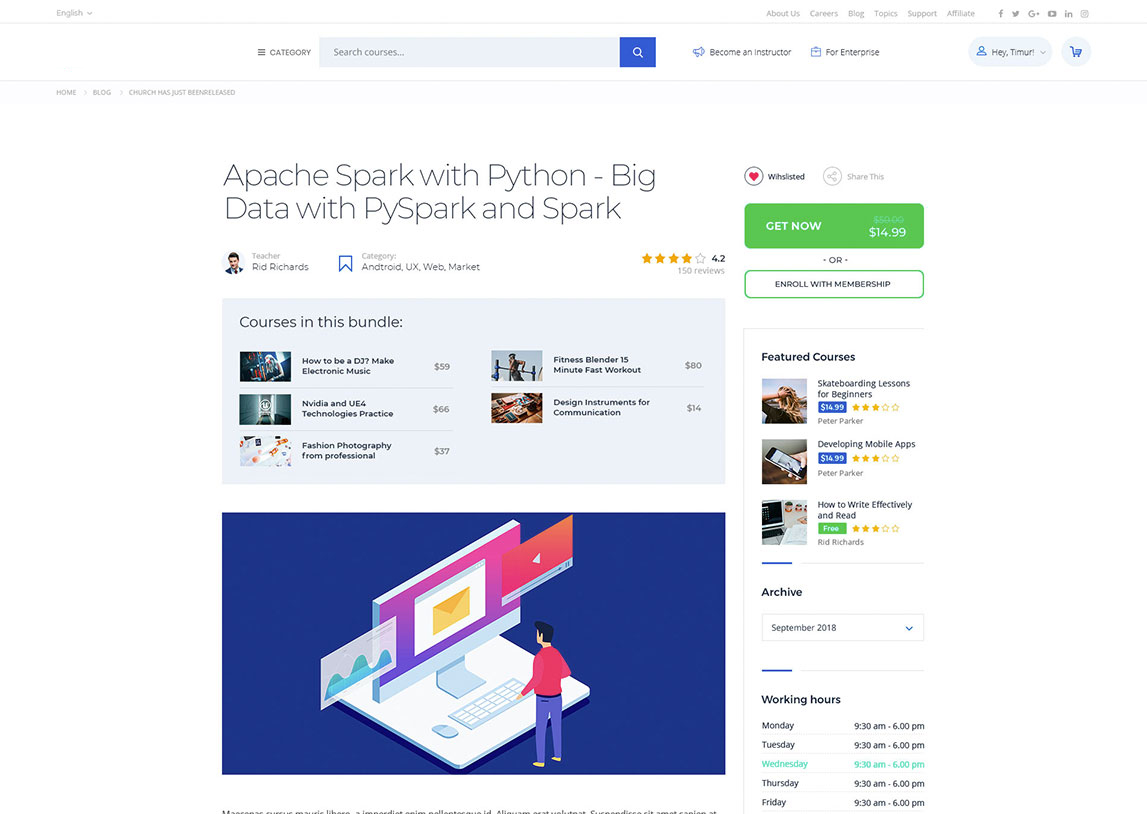Click the Share This icon

(832, 177)
